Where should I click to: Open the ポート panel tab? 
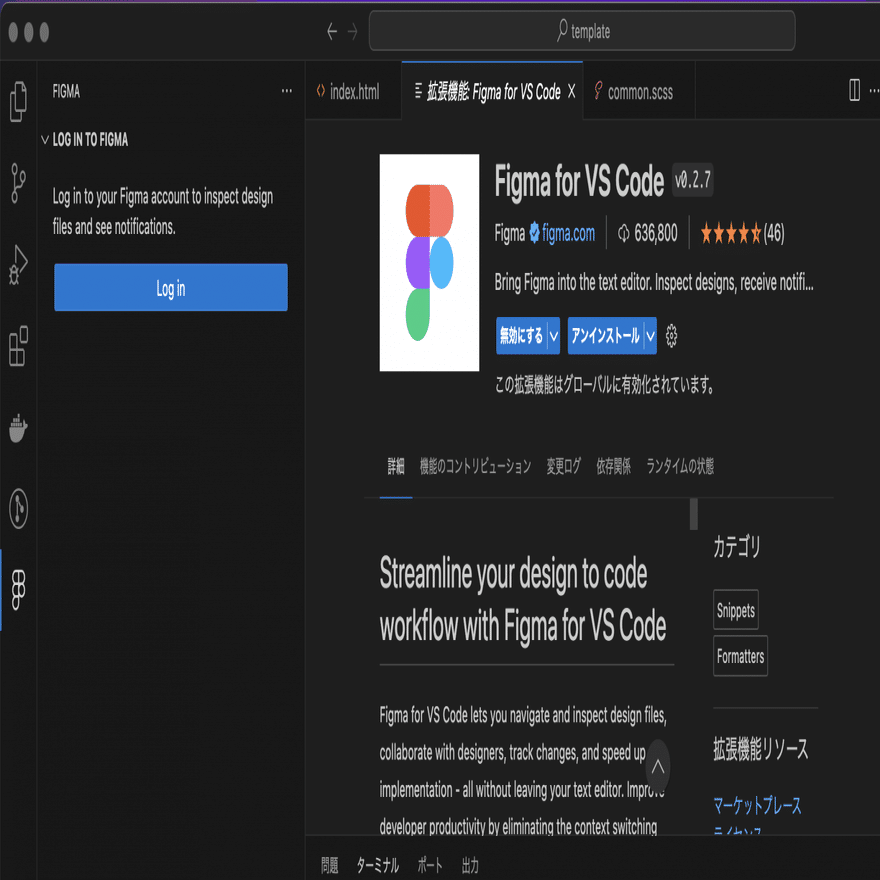coord(430,865)
